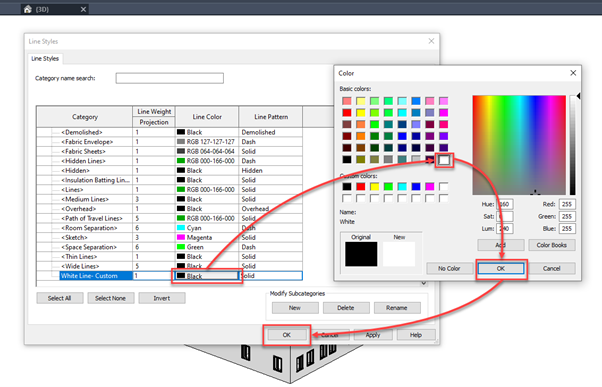Click Add to custom colors button
The height and width of the screenshot is (387, 602).
coord(501,245)
